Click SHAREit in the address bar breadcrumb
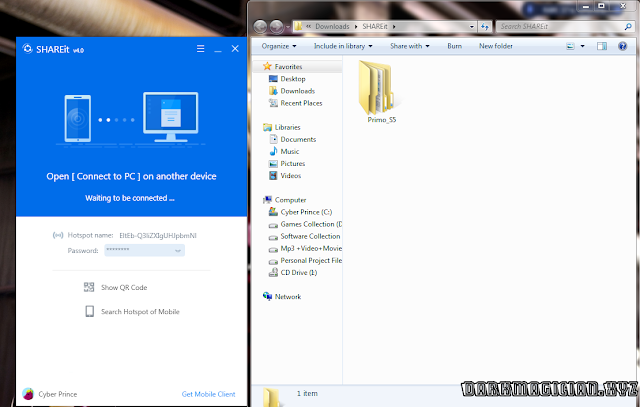The height and width of the screenshot is (407, 640). click(375, 27)
